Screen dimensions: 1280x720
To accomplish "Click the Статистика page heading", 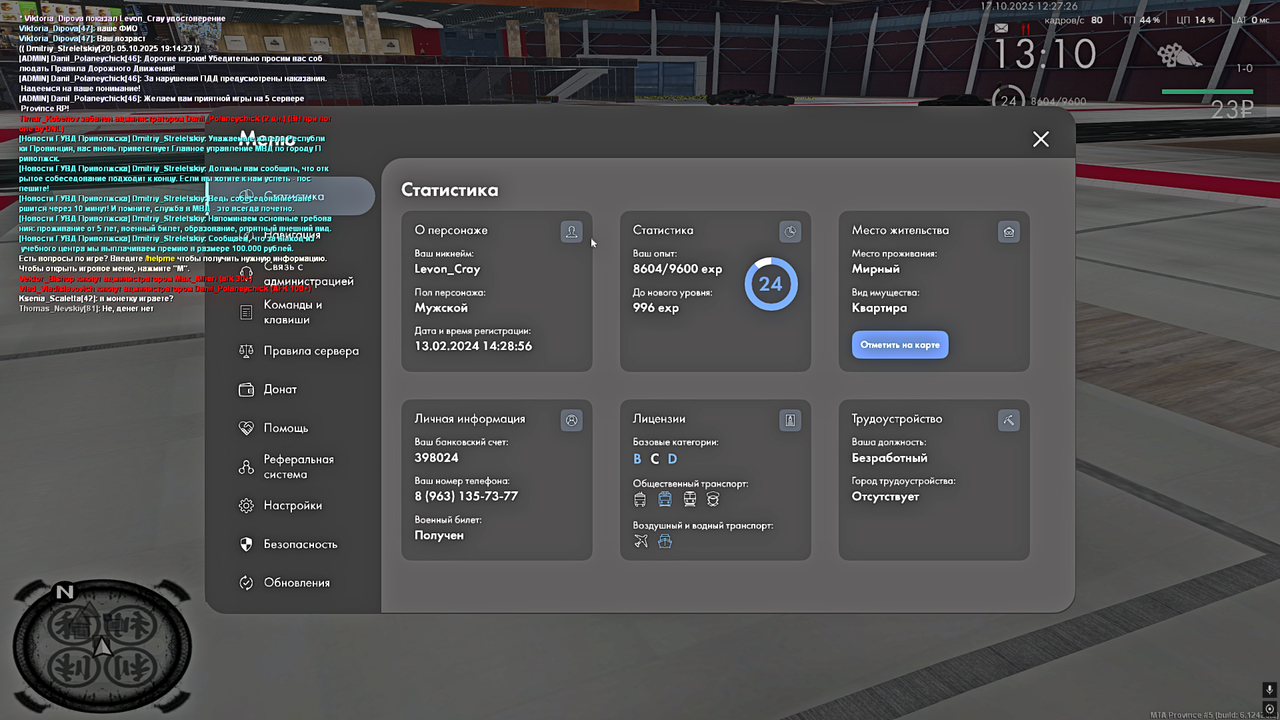I will (450, 190).
